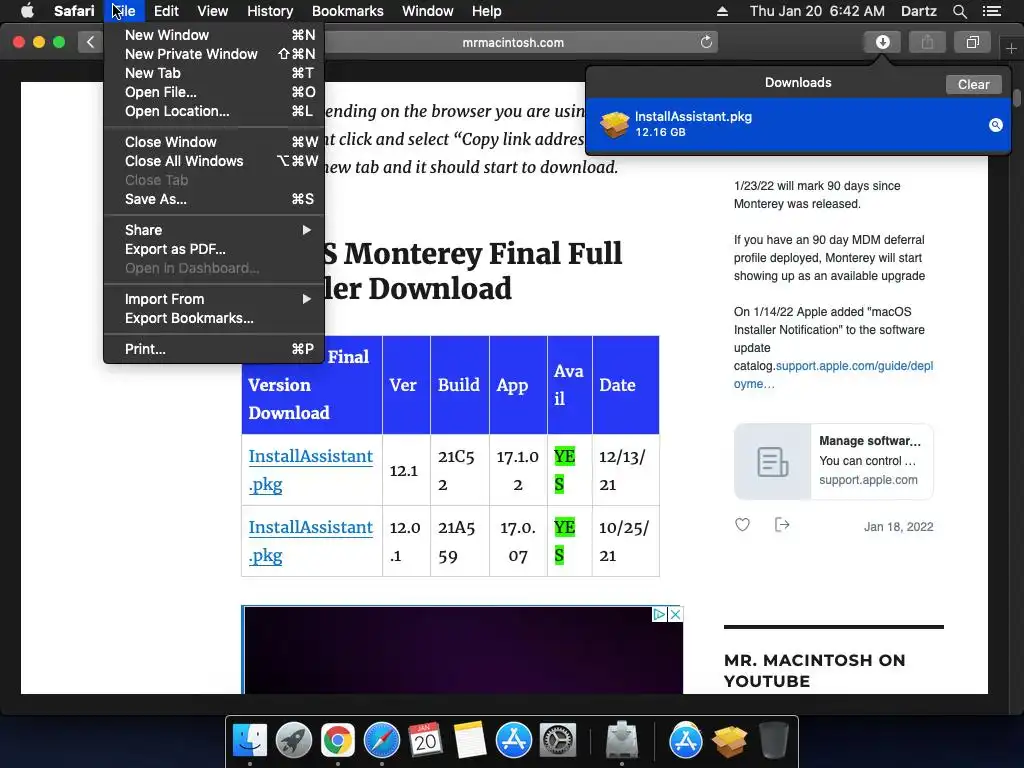Choose Open Location... menu item
Image resolution: width=1024 pixels, height=768 pixels.
(214, 111)
